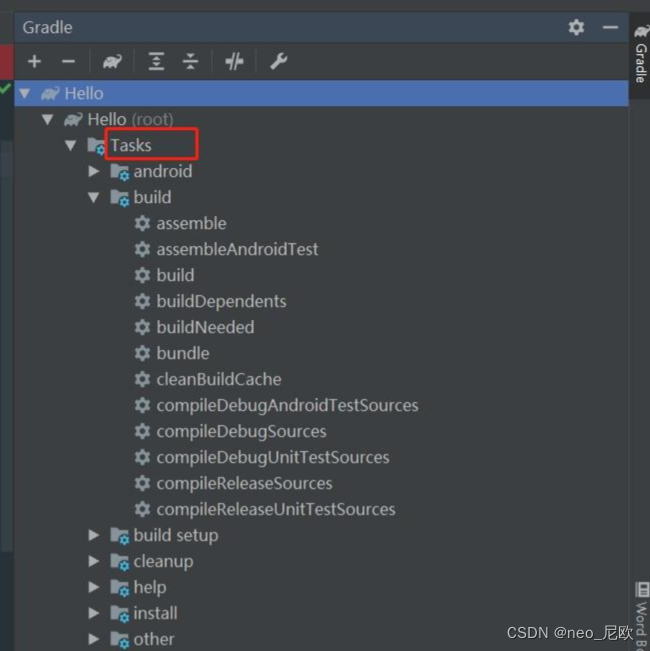Click the other folder icon
The height and width of the screenshot is (651, 650).
click(x=120, y=640)
